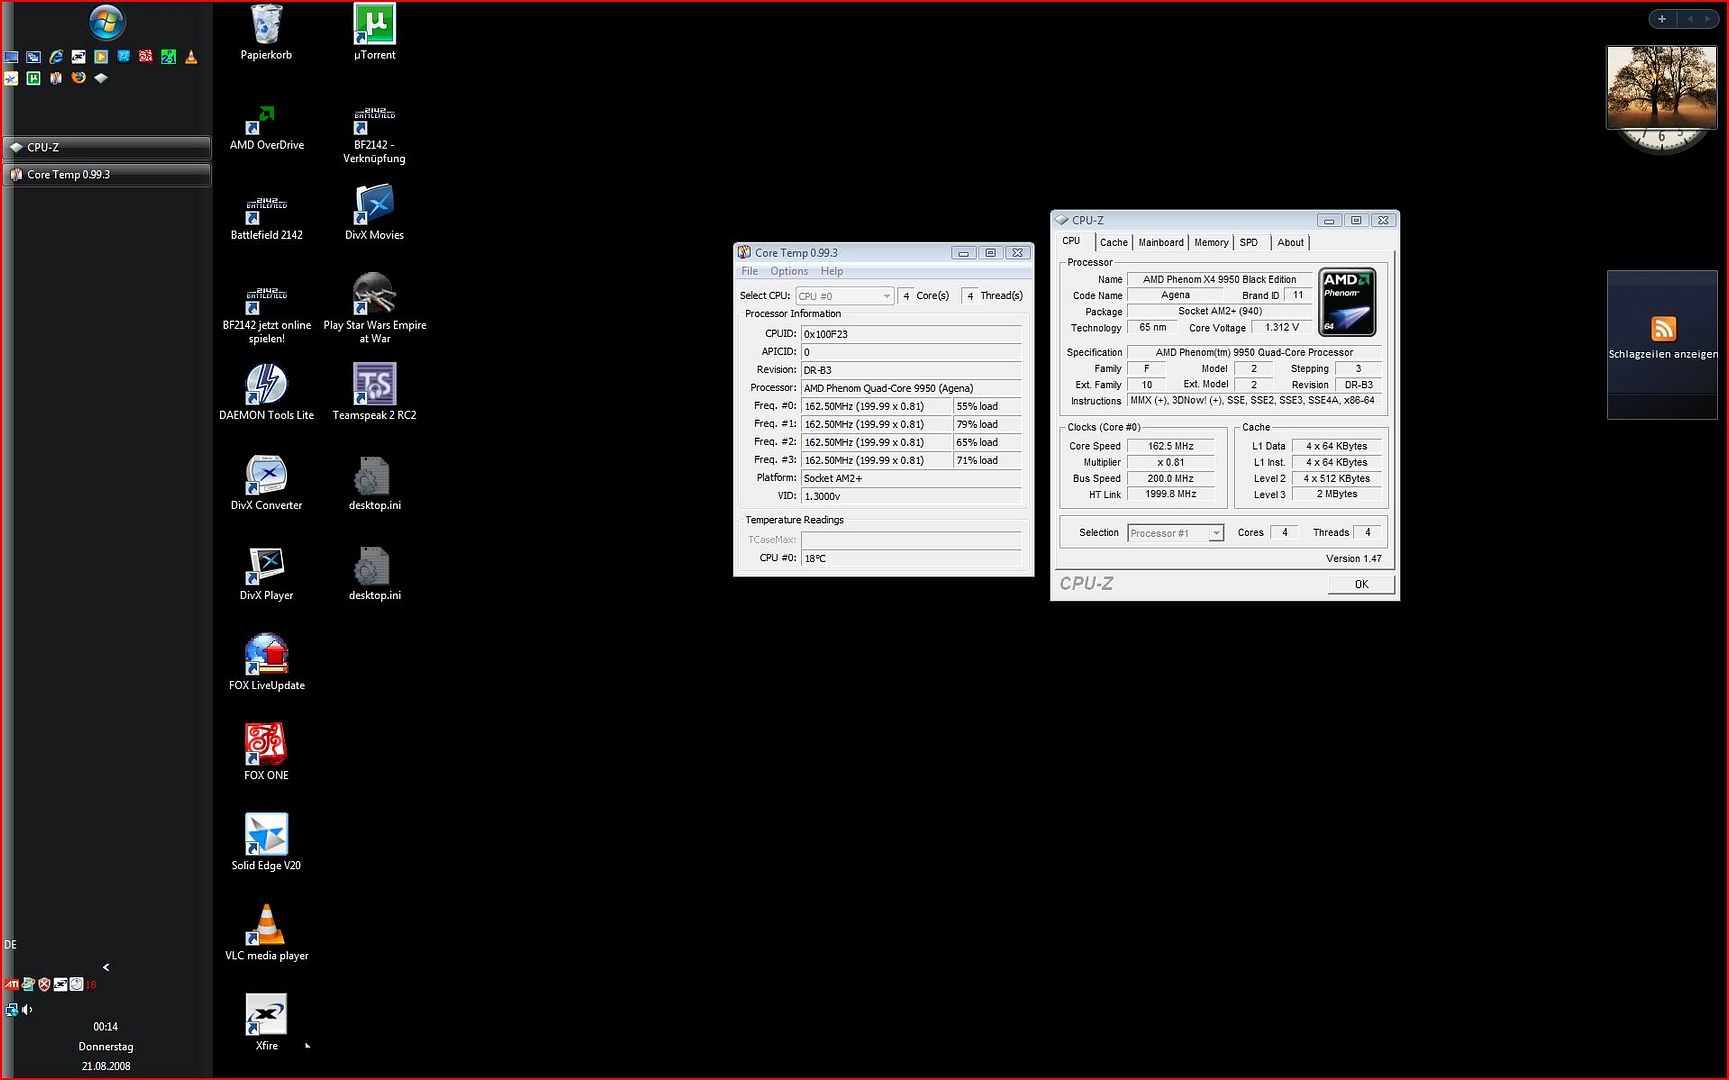Click the CPU-Z taskbar button

tap(107, 147)
